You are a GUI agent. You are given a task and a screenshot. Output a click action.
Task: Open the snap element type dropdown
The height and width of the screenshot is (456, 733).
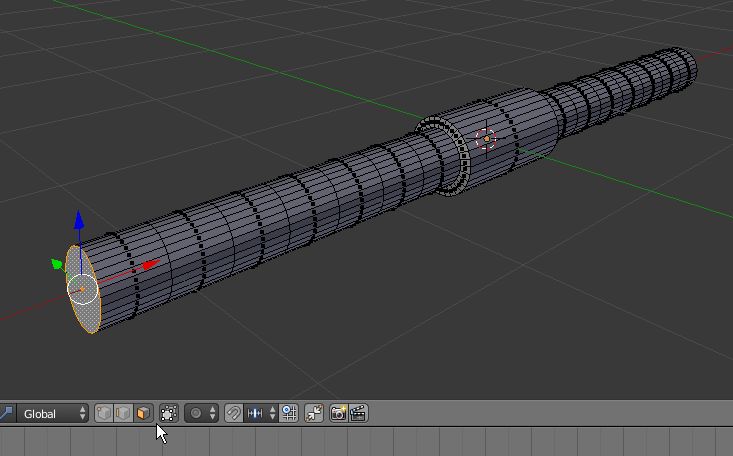(x=261, y=413)
